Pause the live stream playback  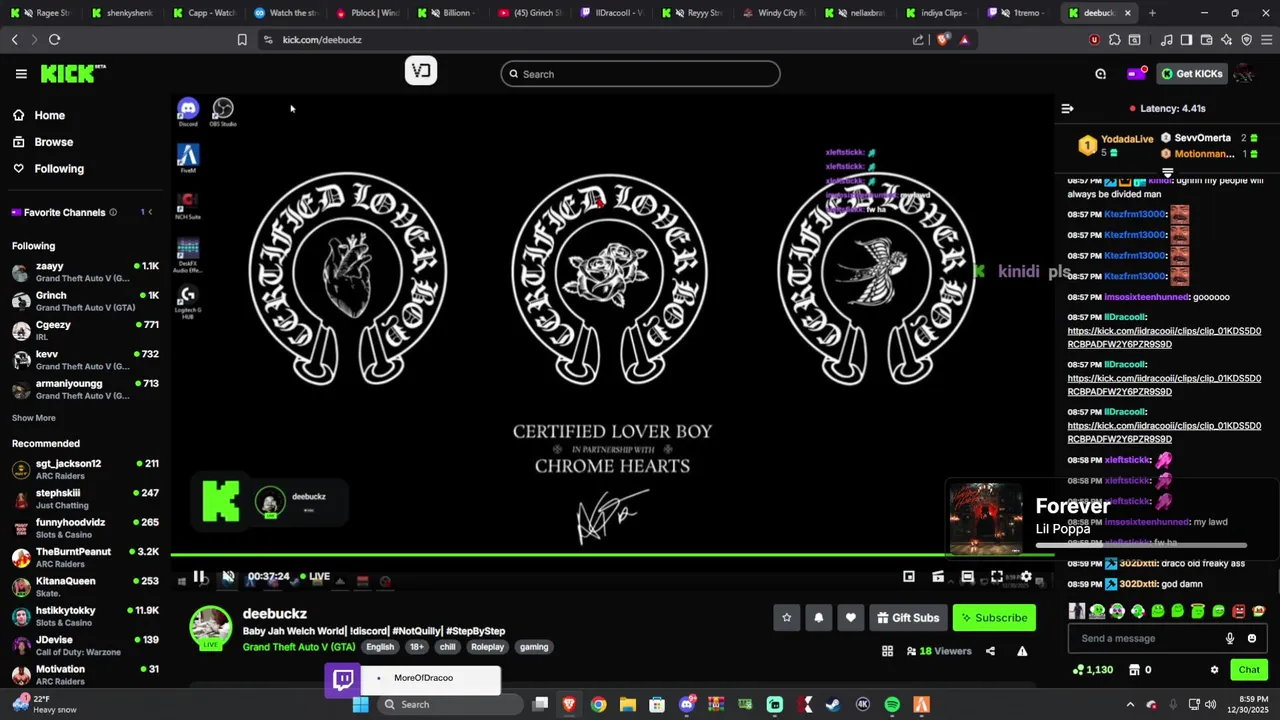pos(199,577)
